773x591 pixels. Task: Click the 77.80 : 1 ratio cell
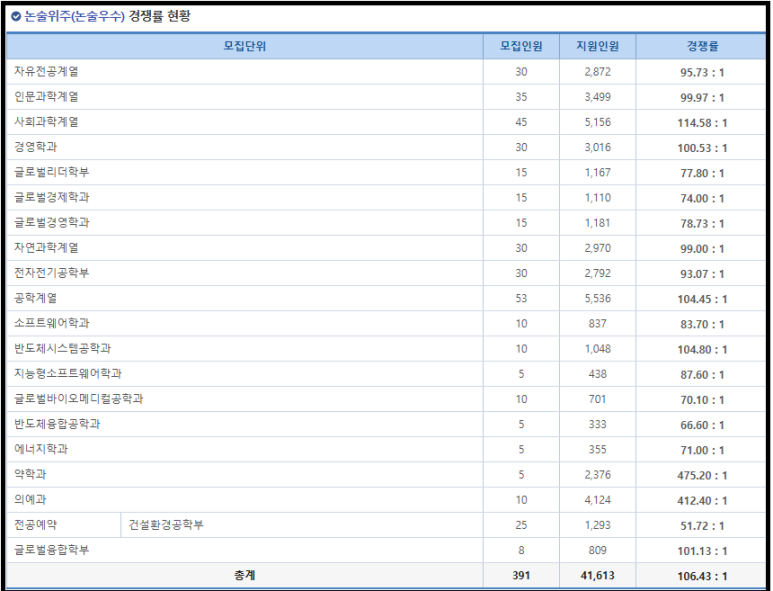702,173
